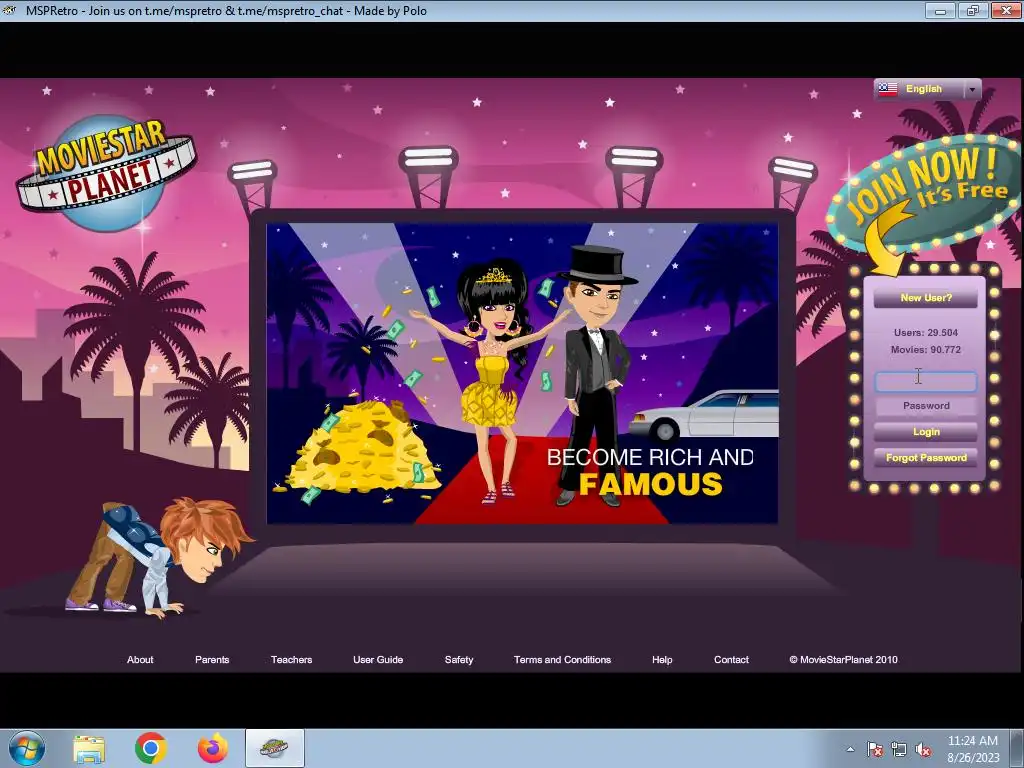
Task: Click the Password input field
Action: click(925, 406)
